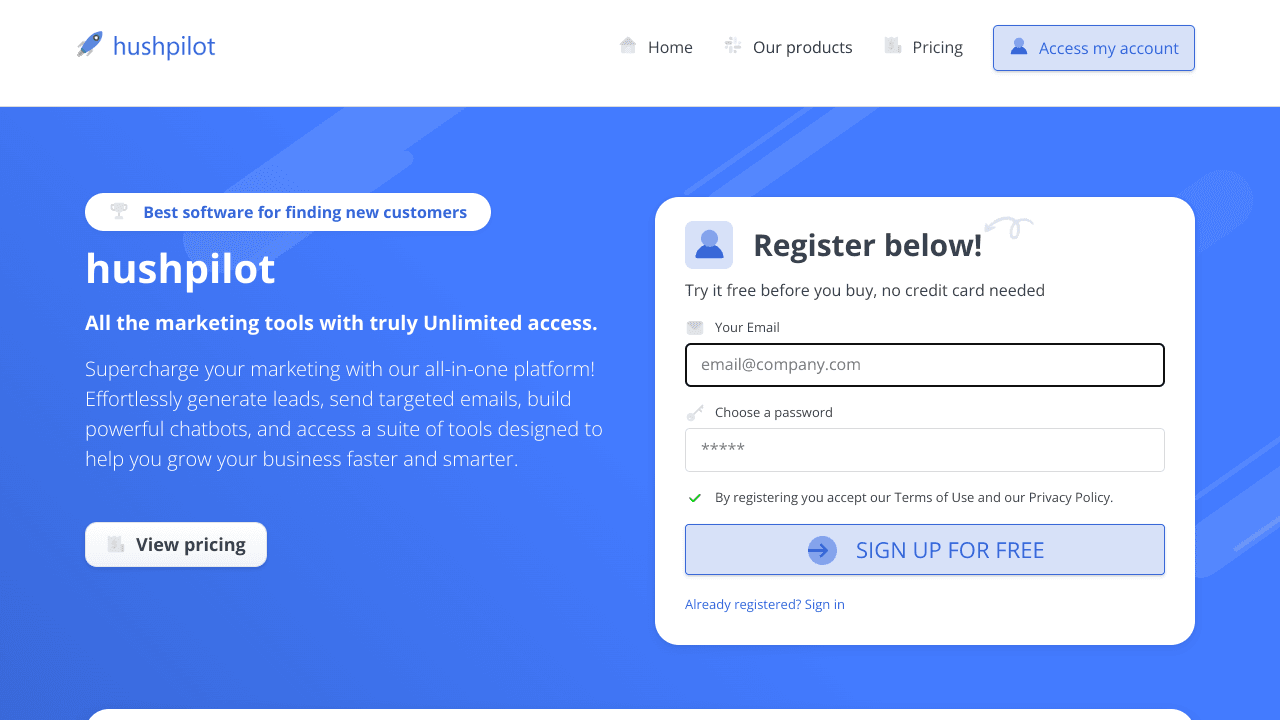Click the tag icon beside Pricing
The height and width of the screenshot is (720, 1280).
tap(893, 45)
